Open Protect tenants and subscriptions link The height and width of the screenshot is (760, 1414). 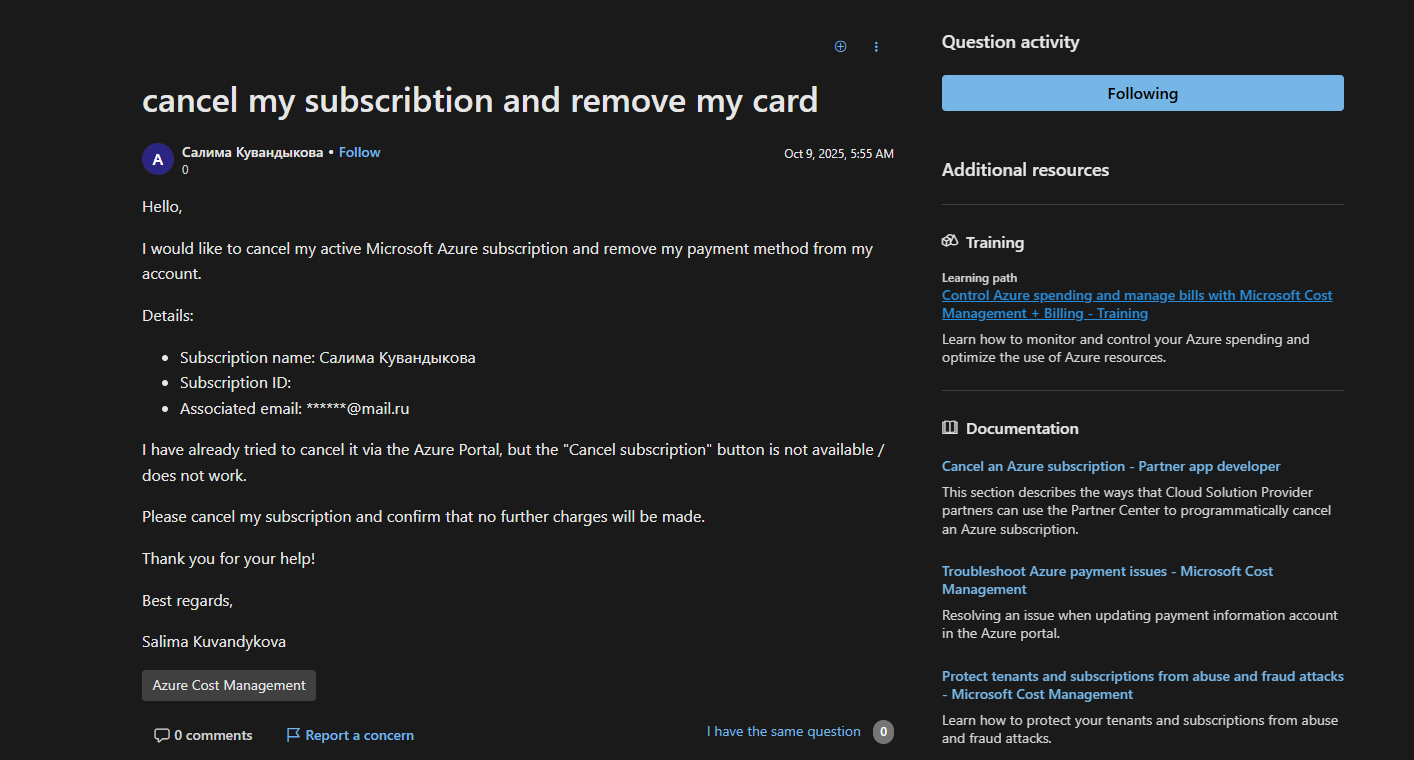(x=1143, y=685)
